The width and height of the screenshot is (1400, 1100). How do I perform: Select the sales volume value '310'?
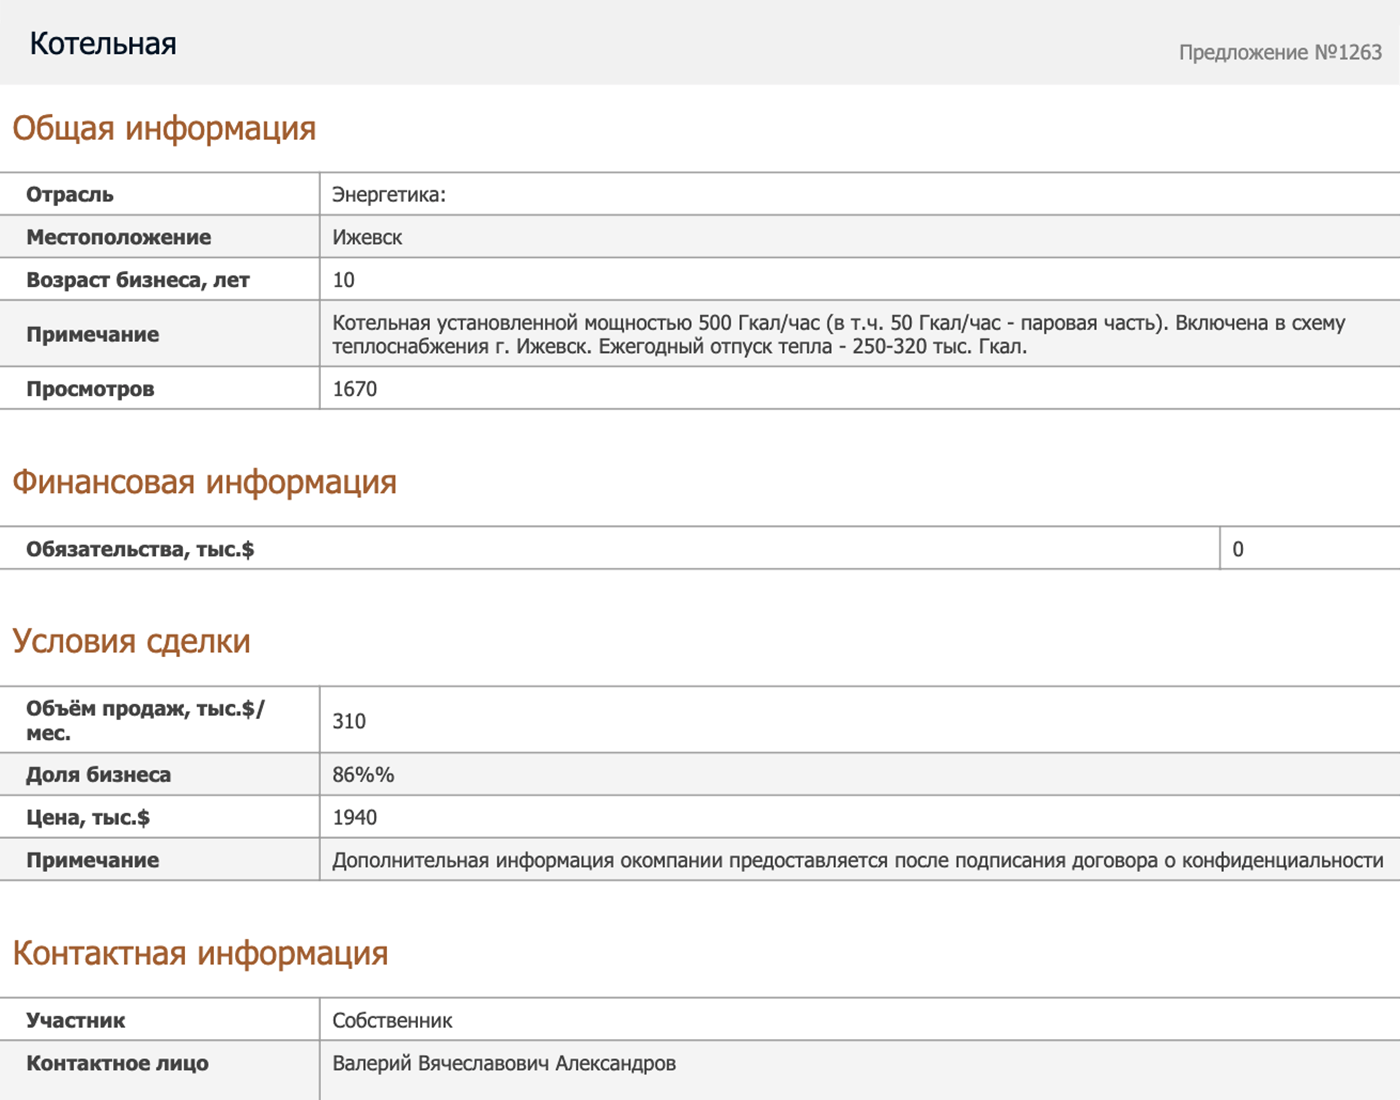pyautogui.click(x=349, y=721)
